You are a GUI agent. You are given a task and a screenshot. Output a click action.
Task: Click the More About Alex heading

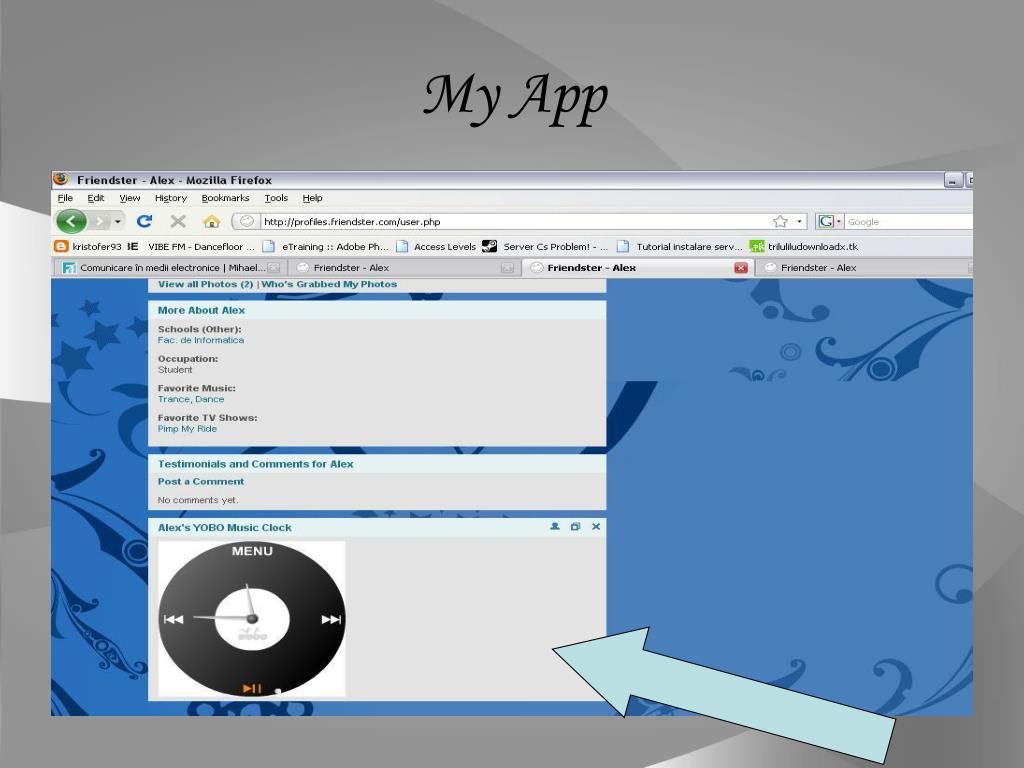[201, 310]
